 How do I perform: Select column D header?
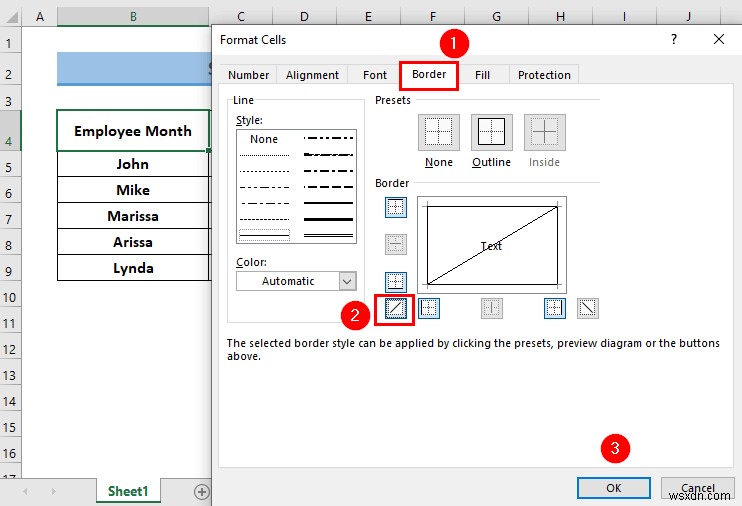[x=304, y=17]
